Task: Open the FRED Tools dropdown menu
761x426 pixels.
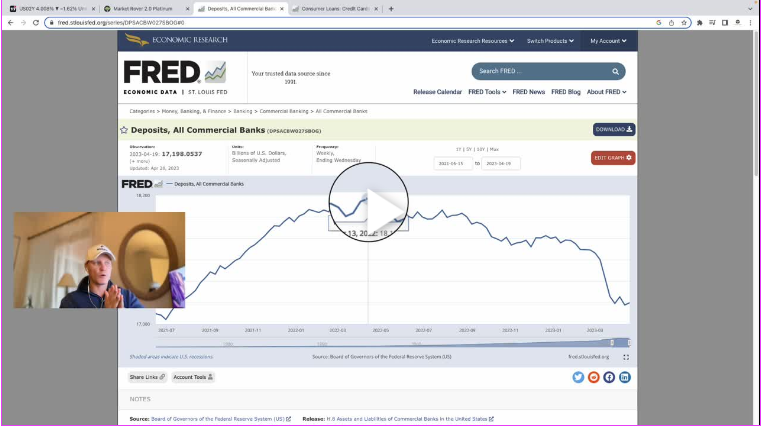Action: 487,92
